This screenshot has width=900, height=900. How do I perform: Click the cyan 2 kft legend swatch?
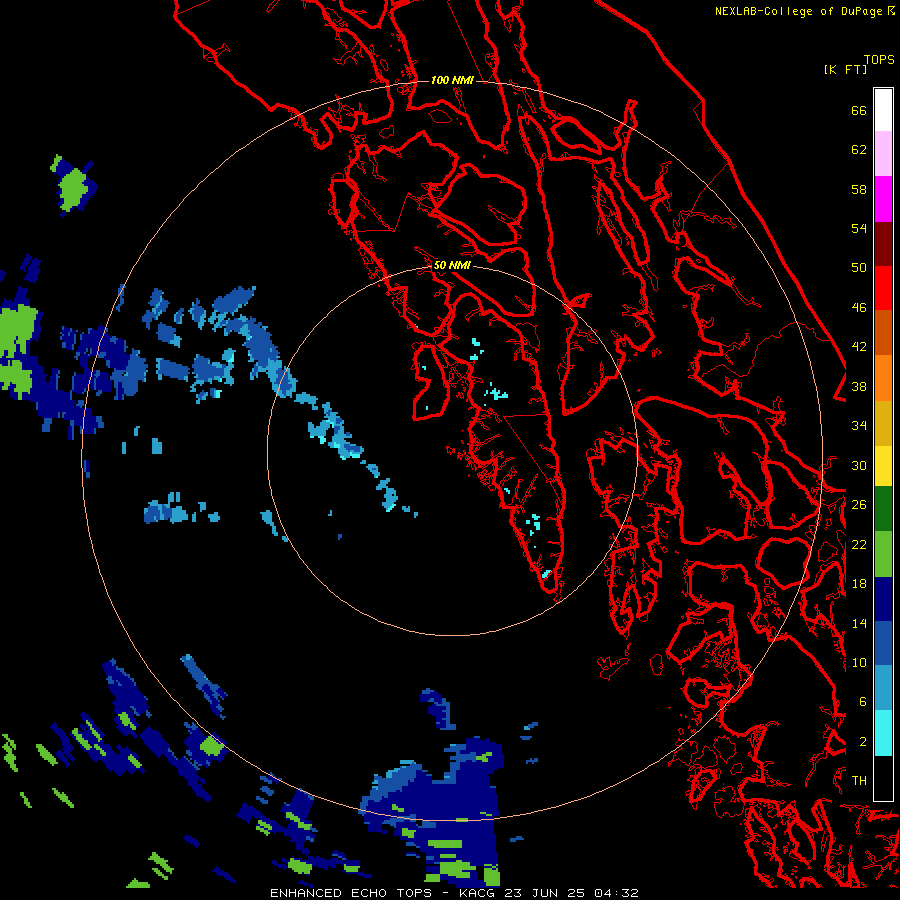pos(883,733)
